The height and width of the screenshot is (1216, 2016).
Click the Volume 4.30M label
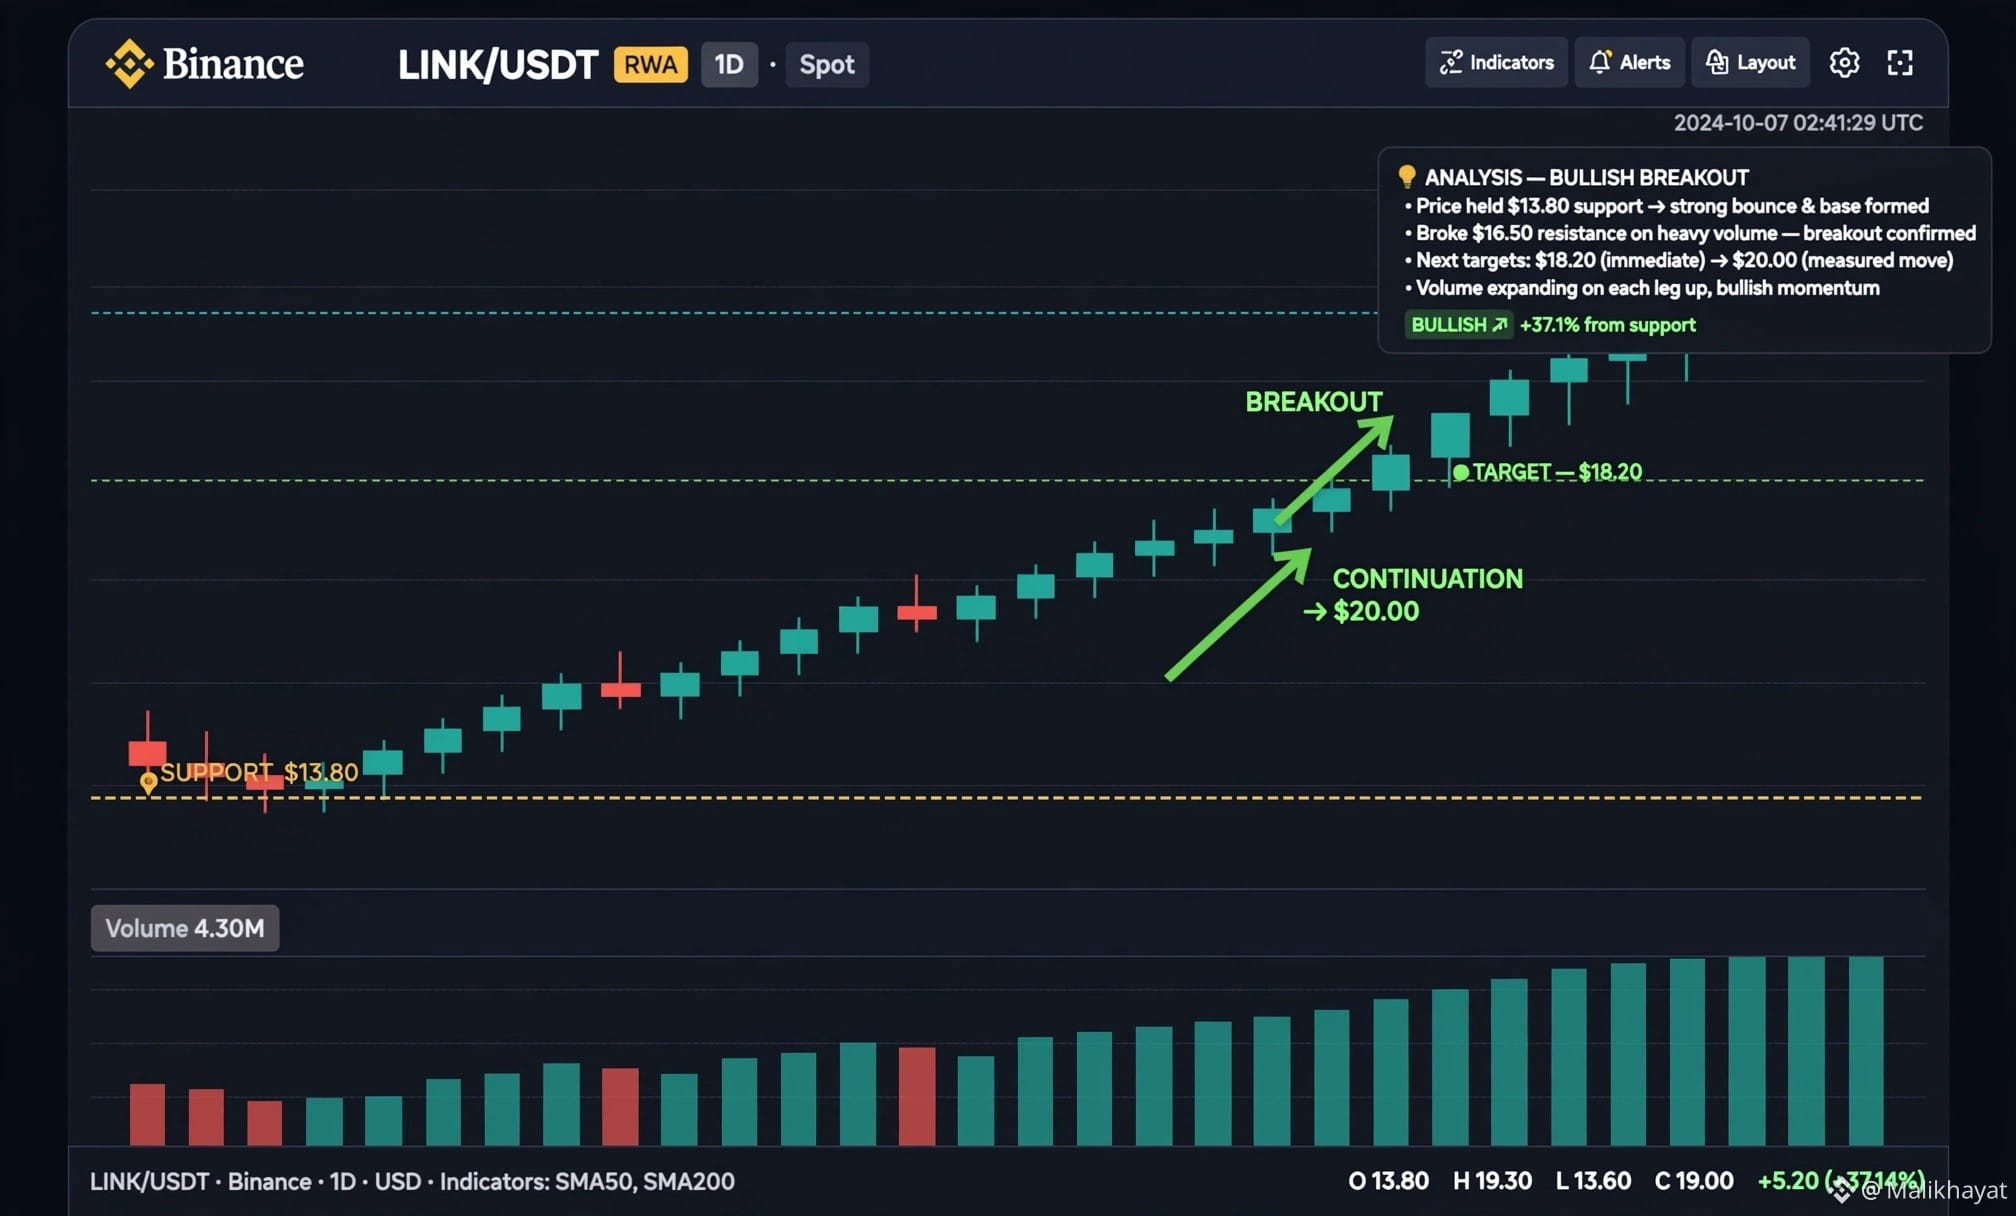pos(185,929)
